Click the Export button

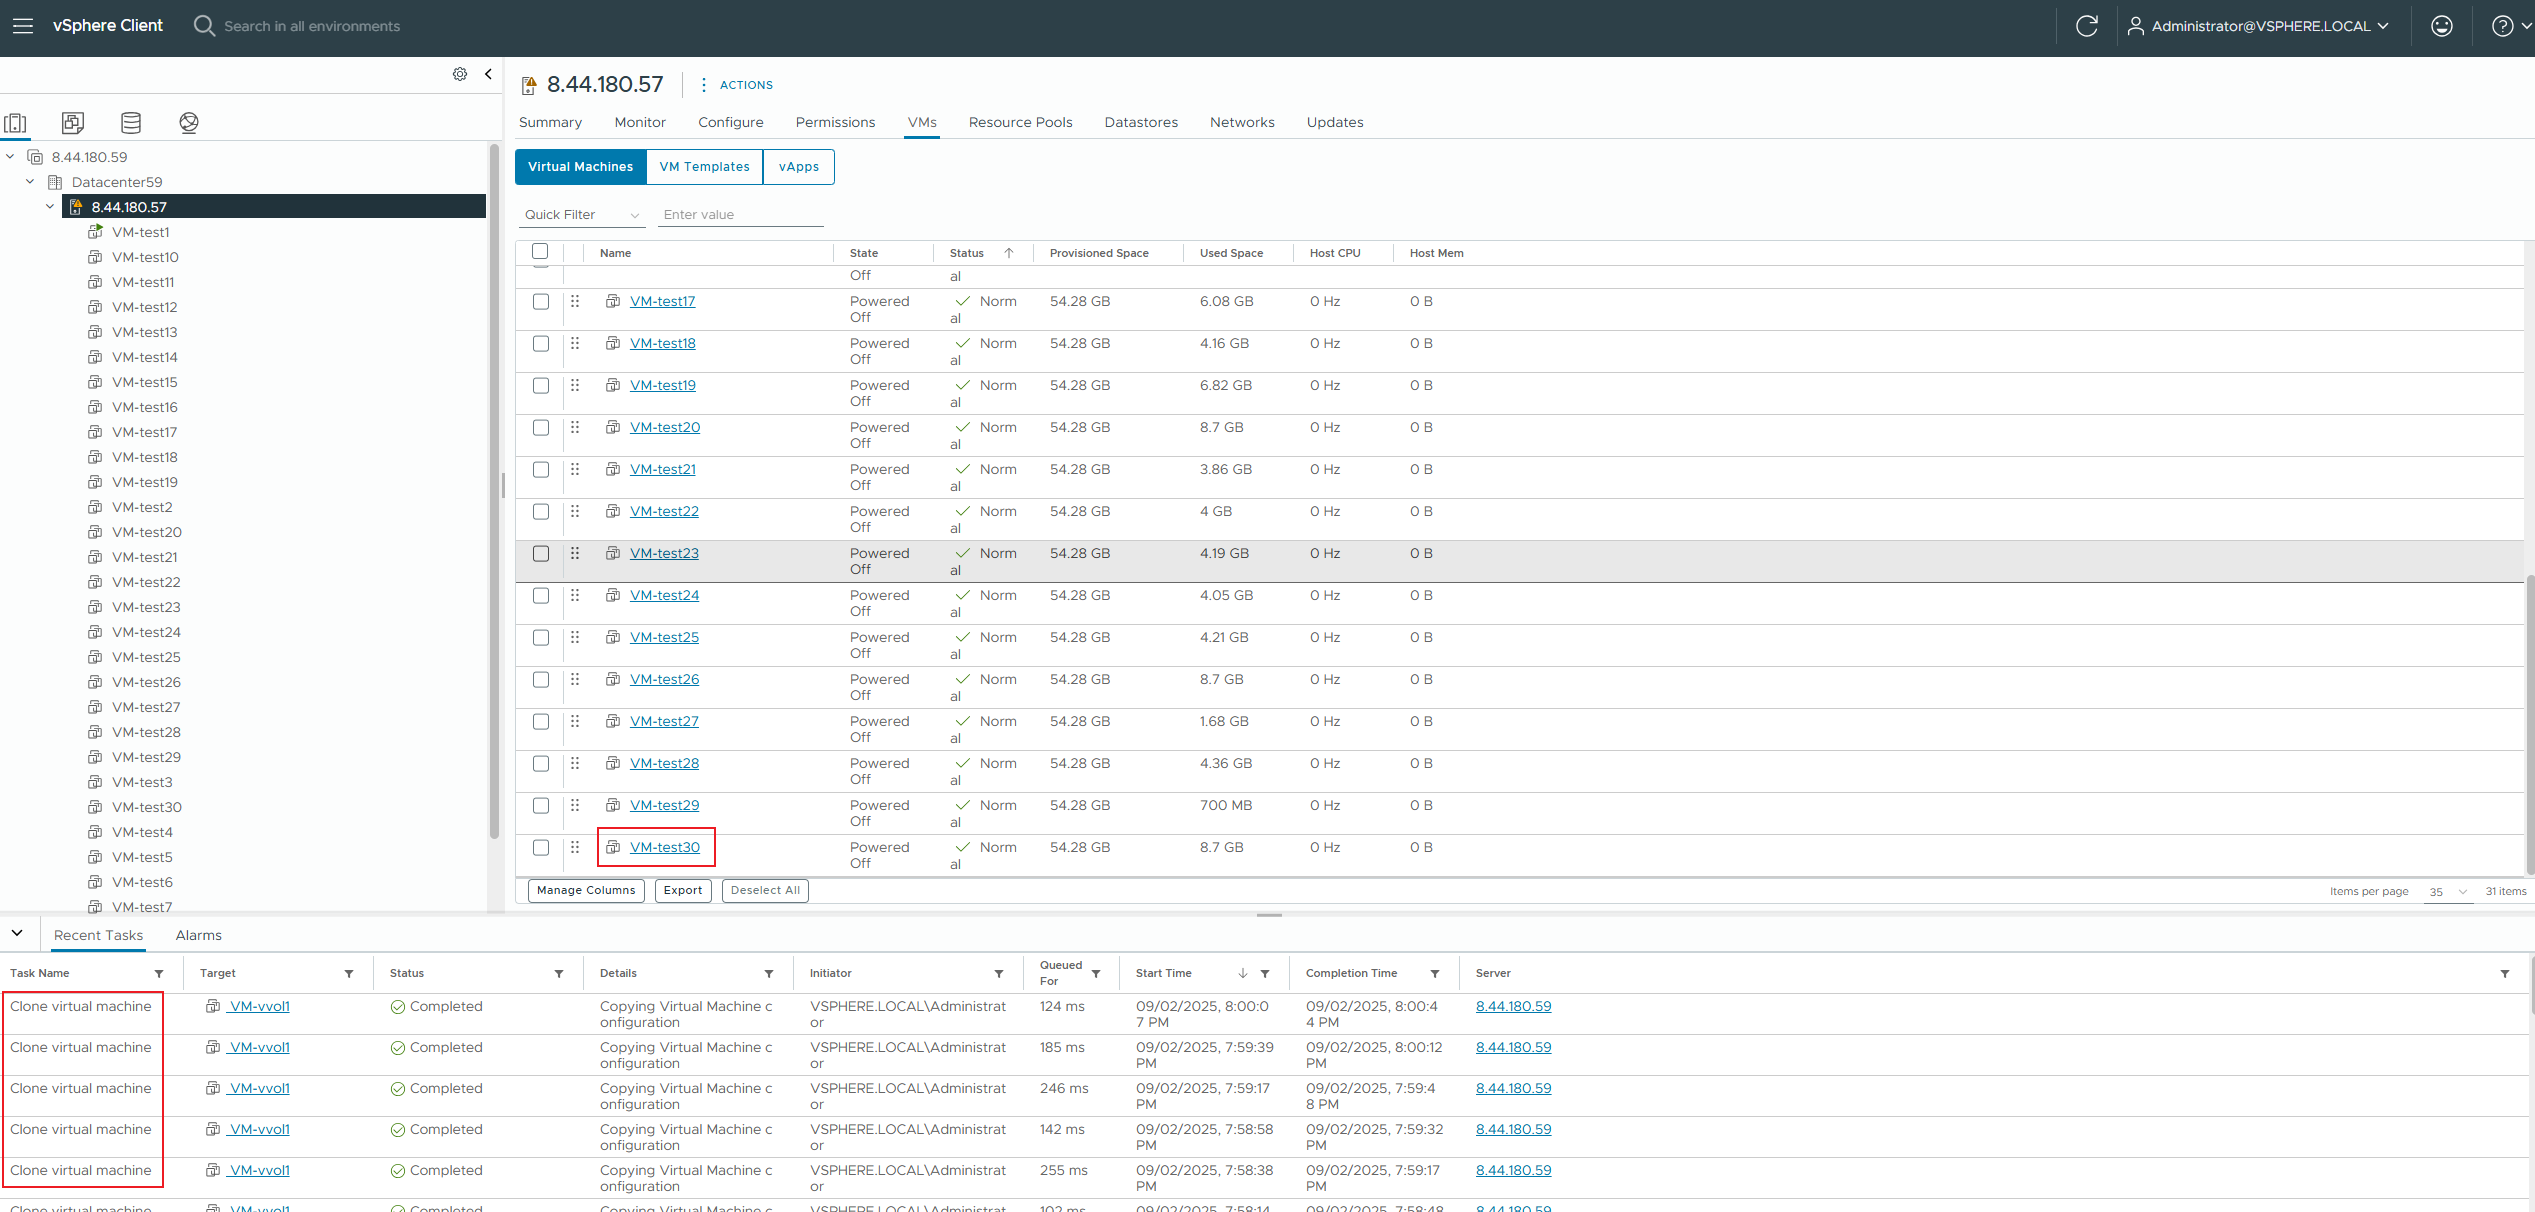pyautogui.click(x=683, y=891)
